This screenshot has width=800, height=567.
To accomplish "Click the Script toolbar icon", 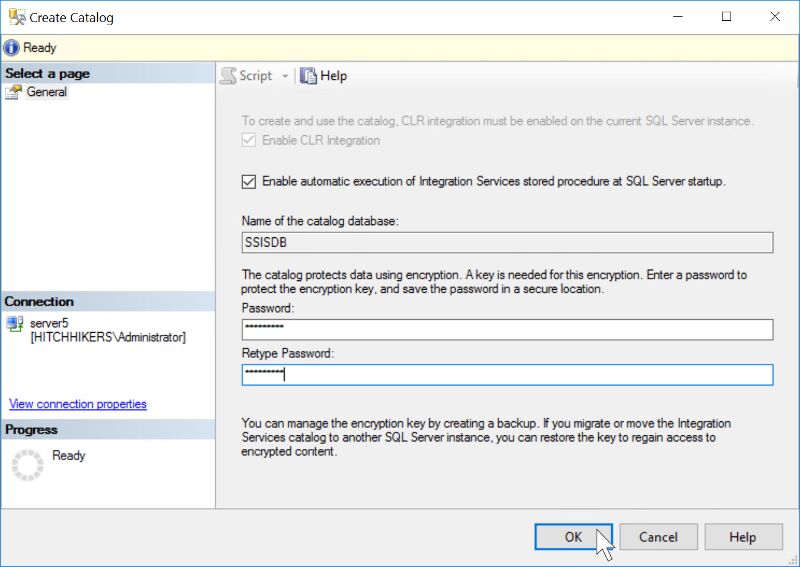I will click(228, 76).
